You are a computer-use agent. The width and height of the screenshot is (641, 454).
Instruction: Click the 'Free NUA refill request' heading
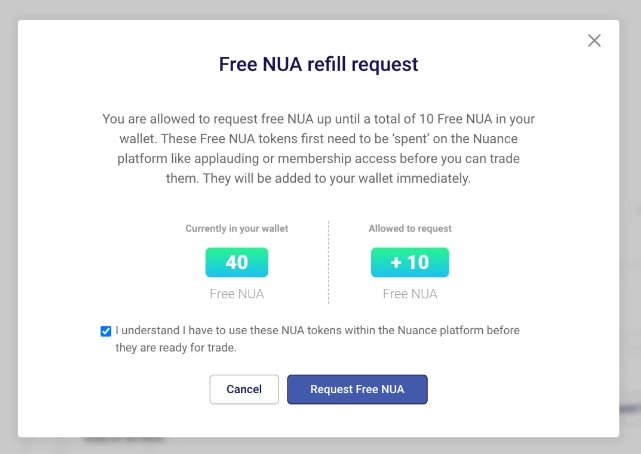click(x=318, y=64)
